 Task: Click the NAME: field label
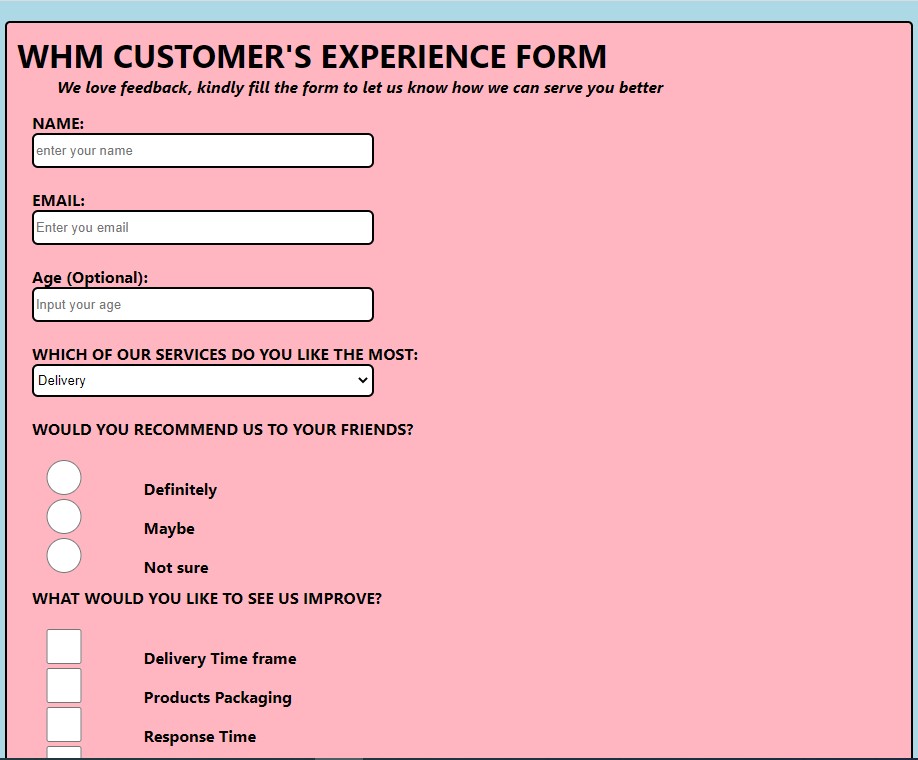point(58,124)
